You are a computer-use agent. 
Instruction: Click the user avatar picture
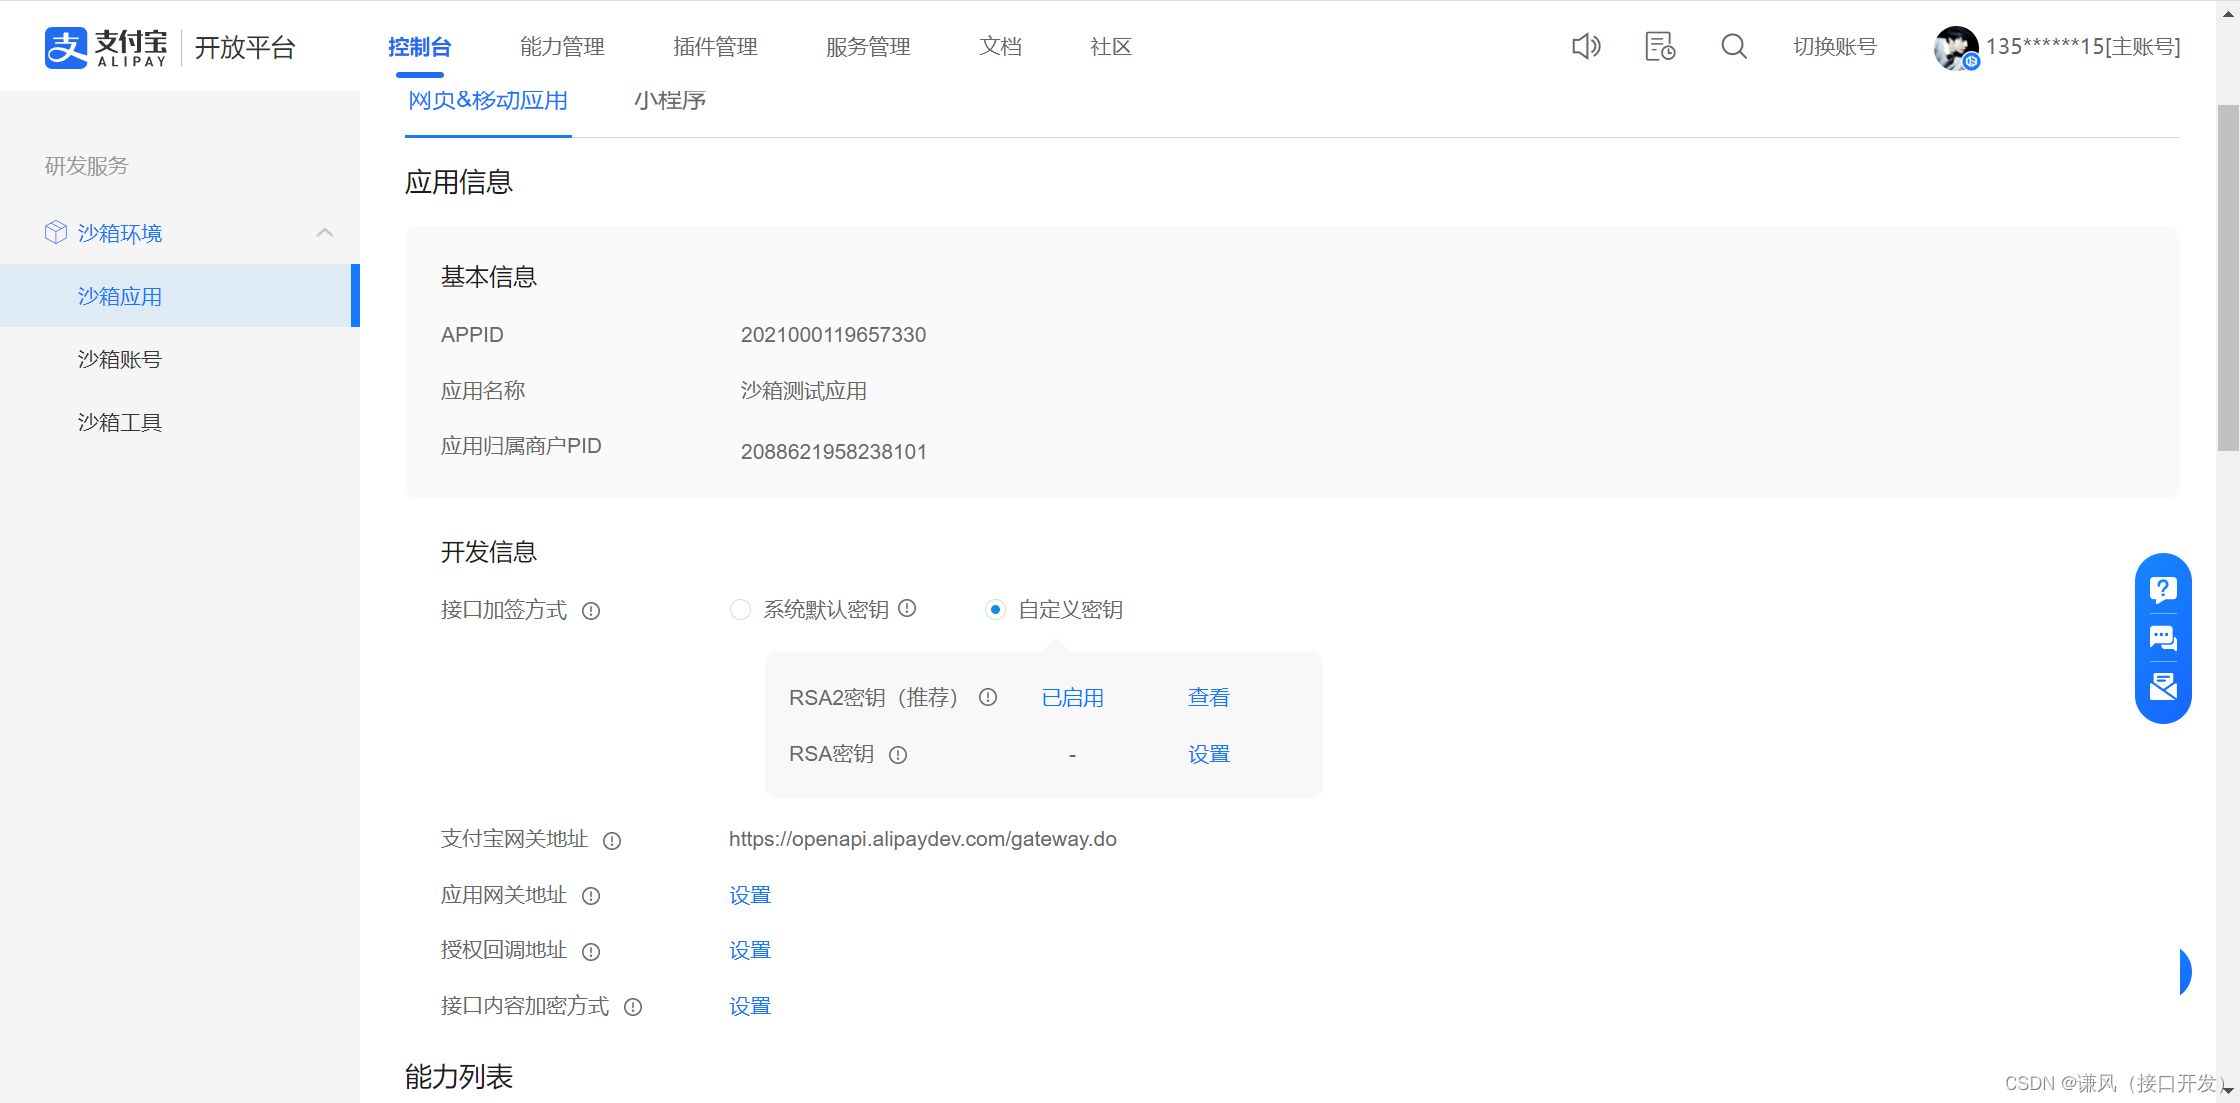coord(1955,47)
